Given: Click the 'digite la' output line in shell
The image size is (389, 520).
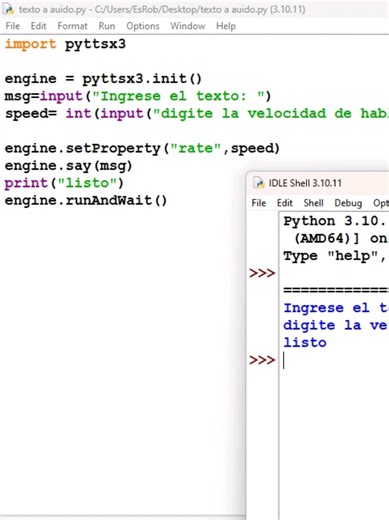Looking at the screenshot, I should tap(336, 325).
